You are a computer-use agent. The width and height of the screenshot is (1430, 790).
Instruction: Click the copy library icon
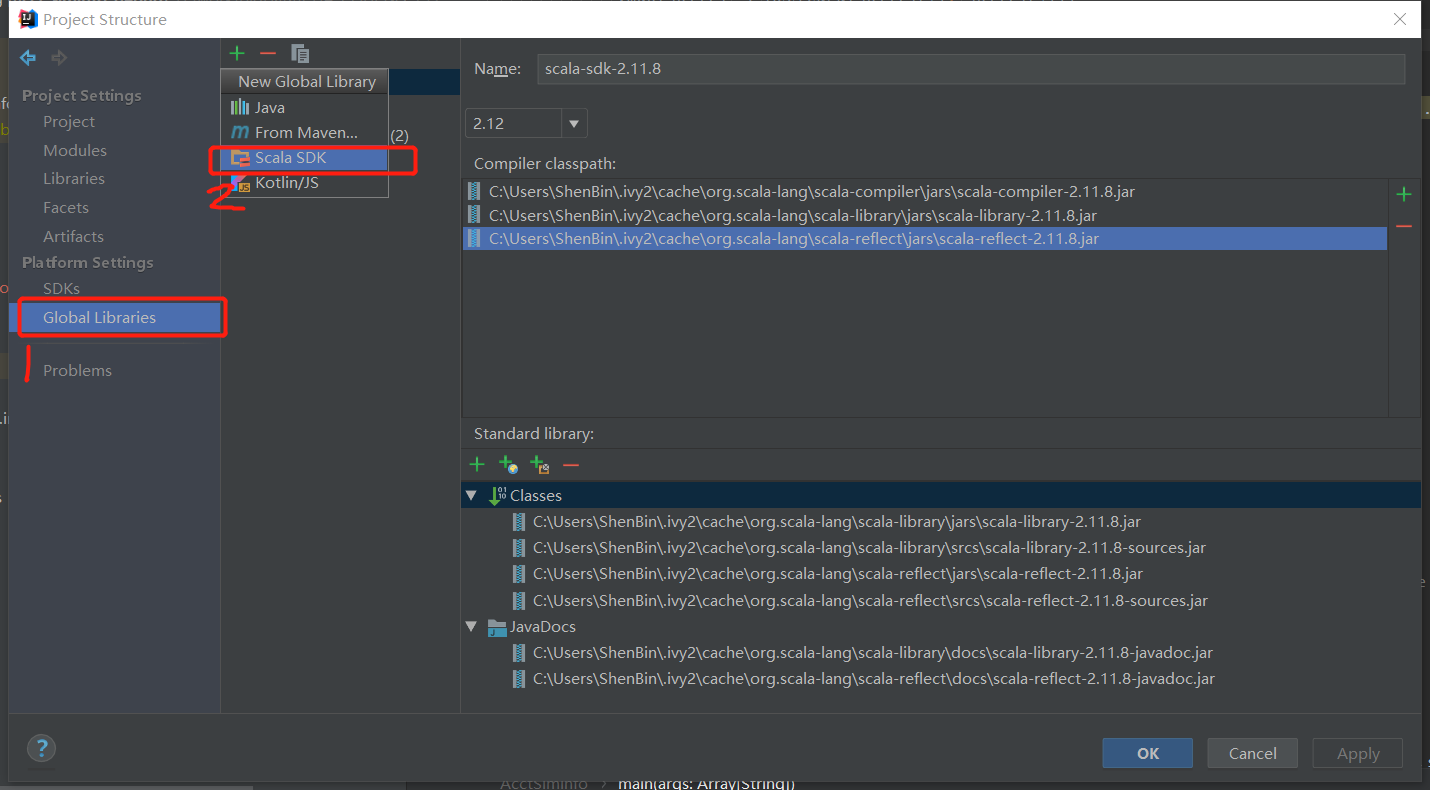300,53
